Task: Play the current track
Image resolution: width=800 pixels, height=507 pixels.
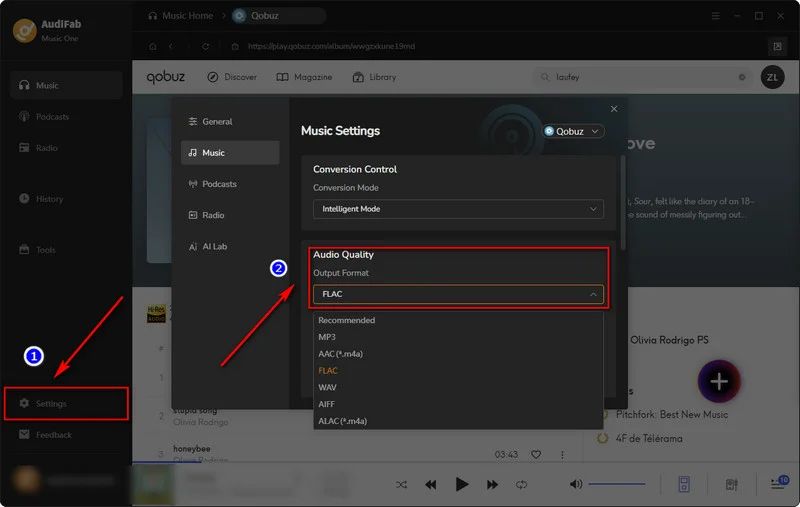Action: pos(462,485)
